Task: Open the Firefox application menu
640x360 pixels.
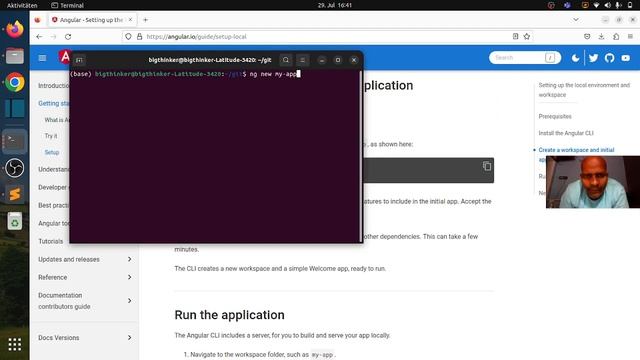Action: [x=630, y=36]
